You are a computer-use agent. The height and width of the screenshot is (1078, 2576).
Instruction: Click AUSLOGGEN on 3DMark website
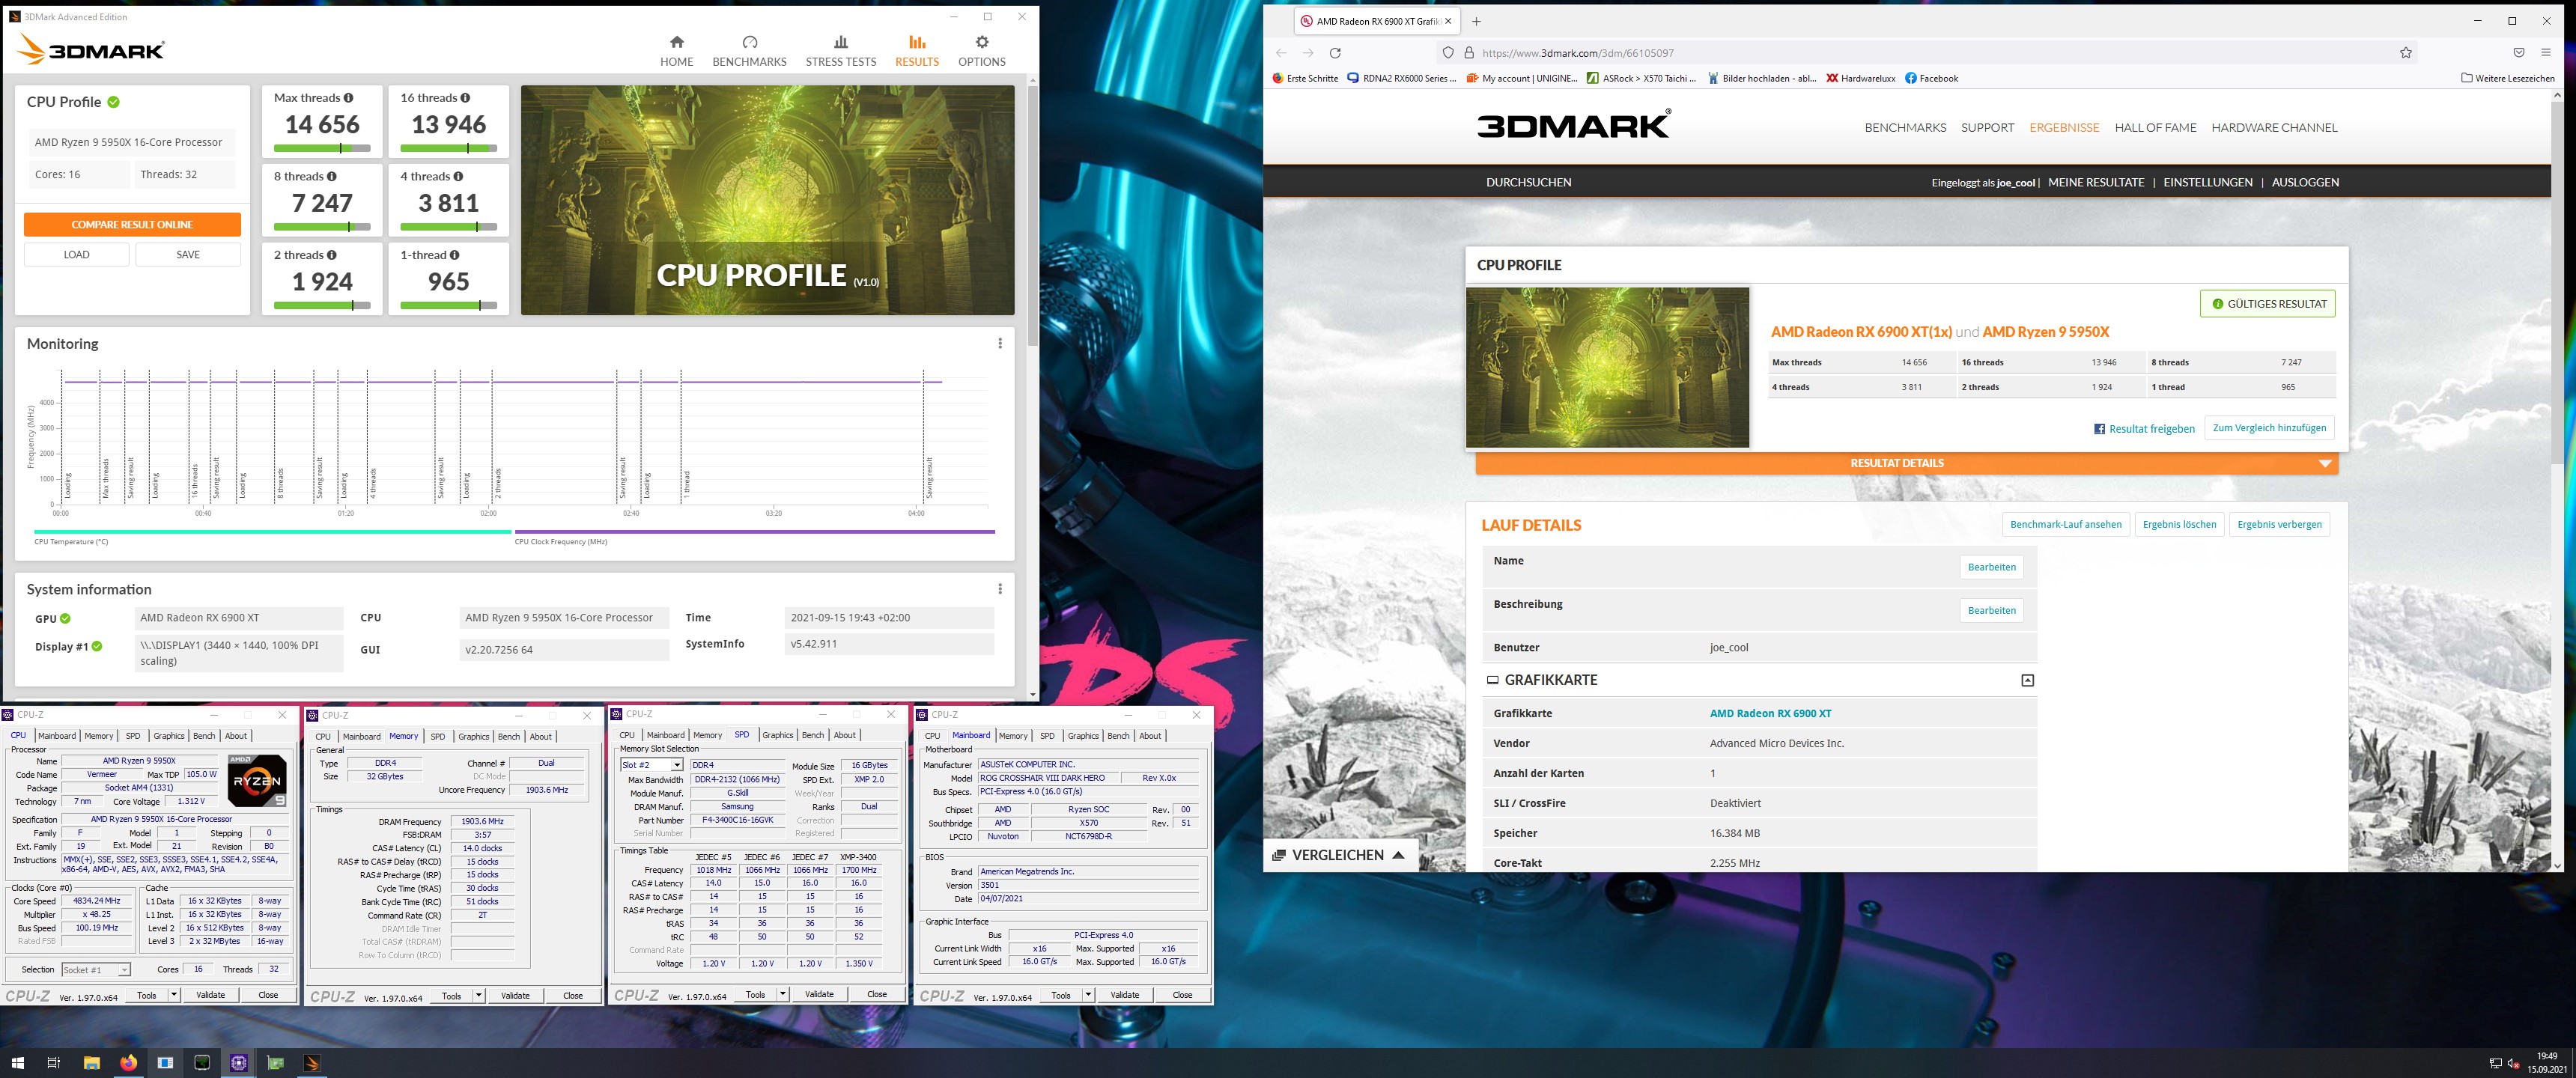click(x=2305, y=183)
